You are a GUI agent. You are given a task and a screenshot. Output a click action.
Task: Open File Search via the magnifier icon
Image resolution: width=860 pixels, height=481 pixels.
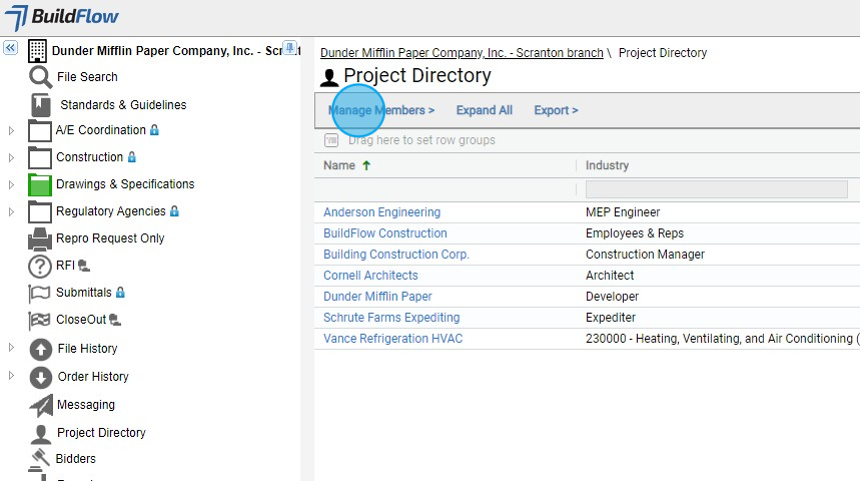(x=41, y=77)
